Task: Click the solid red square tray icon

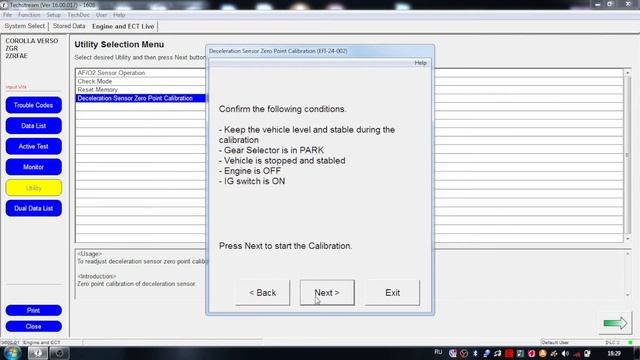Action: 509,353
